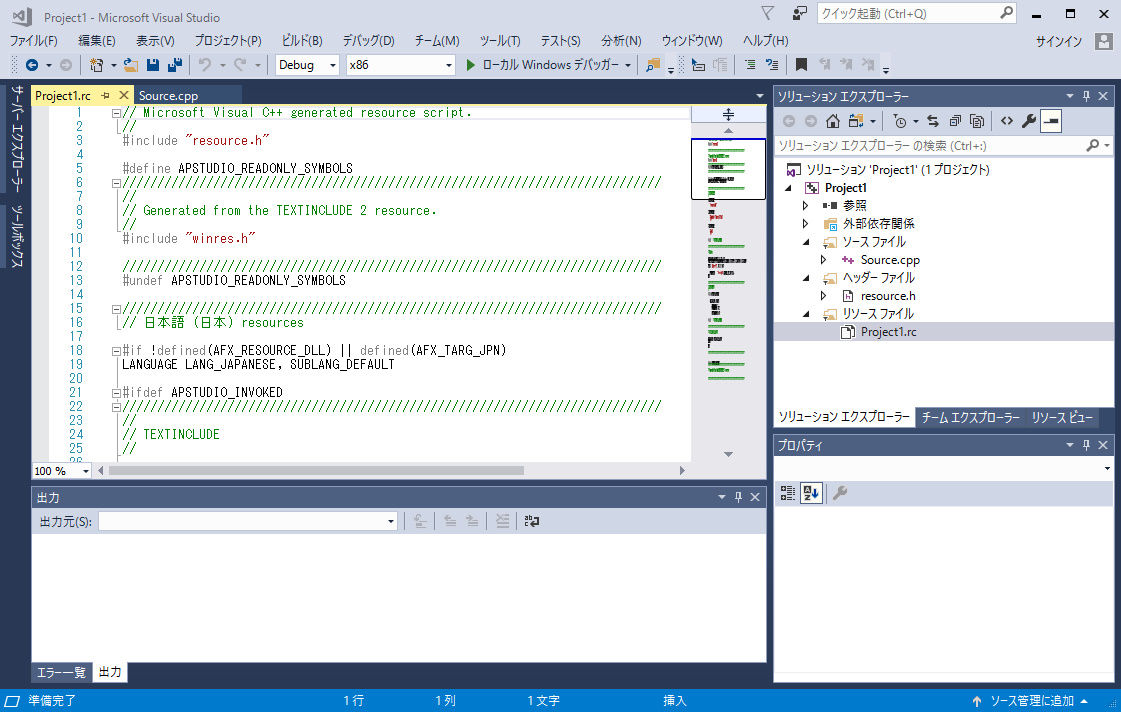
Task: Click the categorized view icon in Properties
Action: click(x=788, y=493)
